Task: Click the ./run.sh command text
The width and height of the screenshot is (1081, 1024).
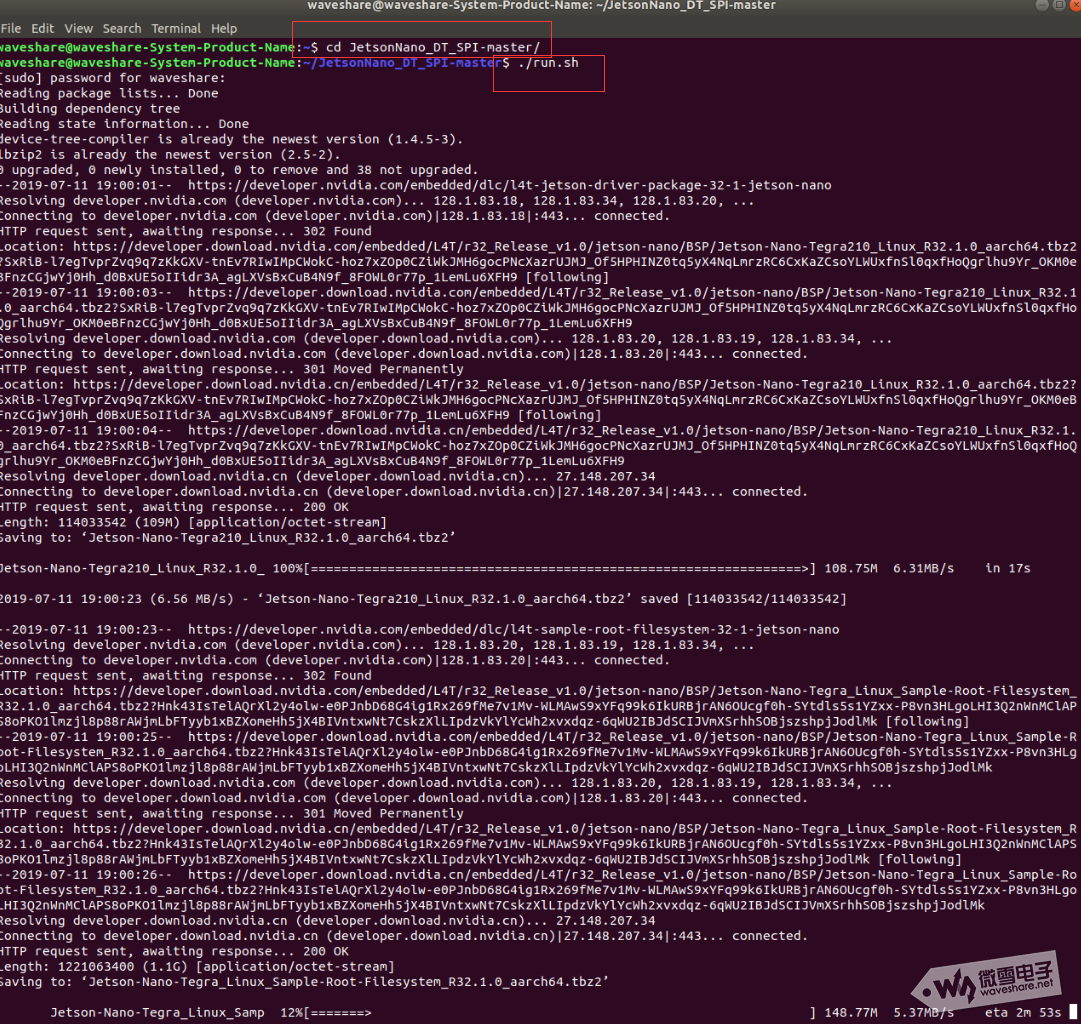Action: 549,63
